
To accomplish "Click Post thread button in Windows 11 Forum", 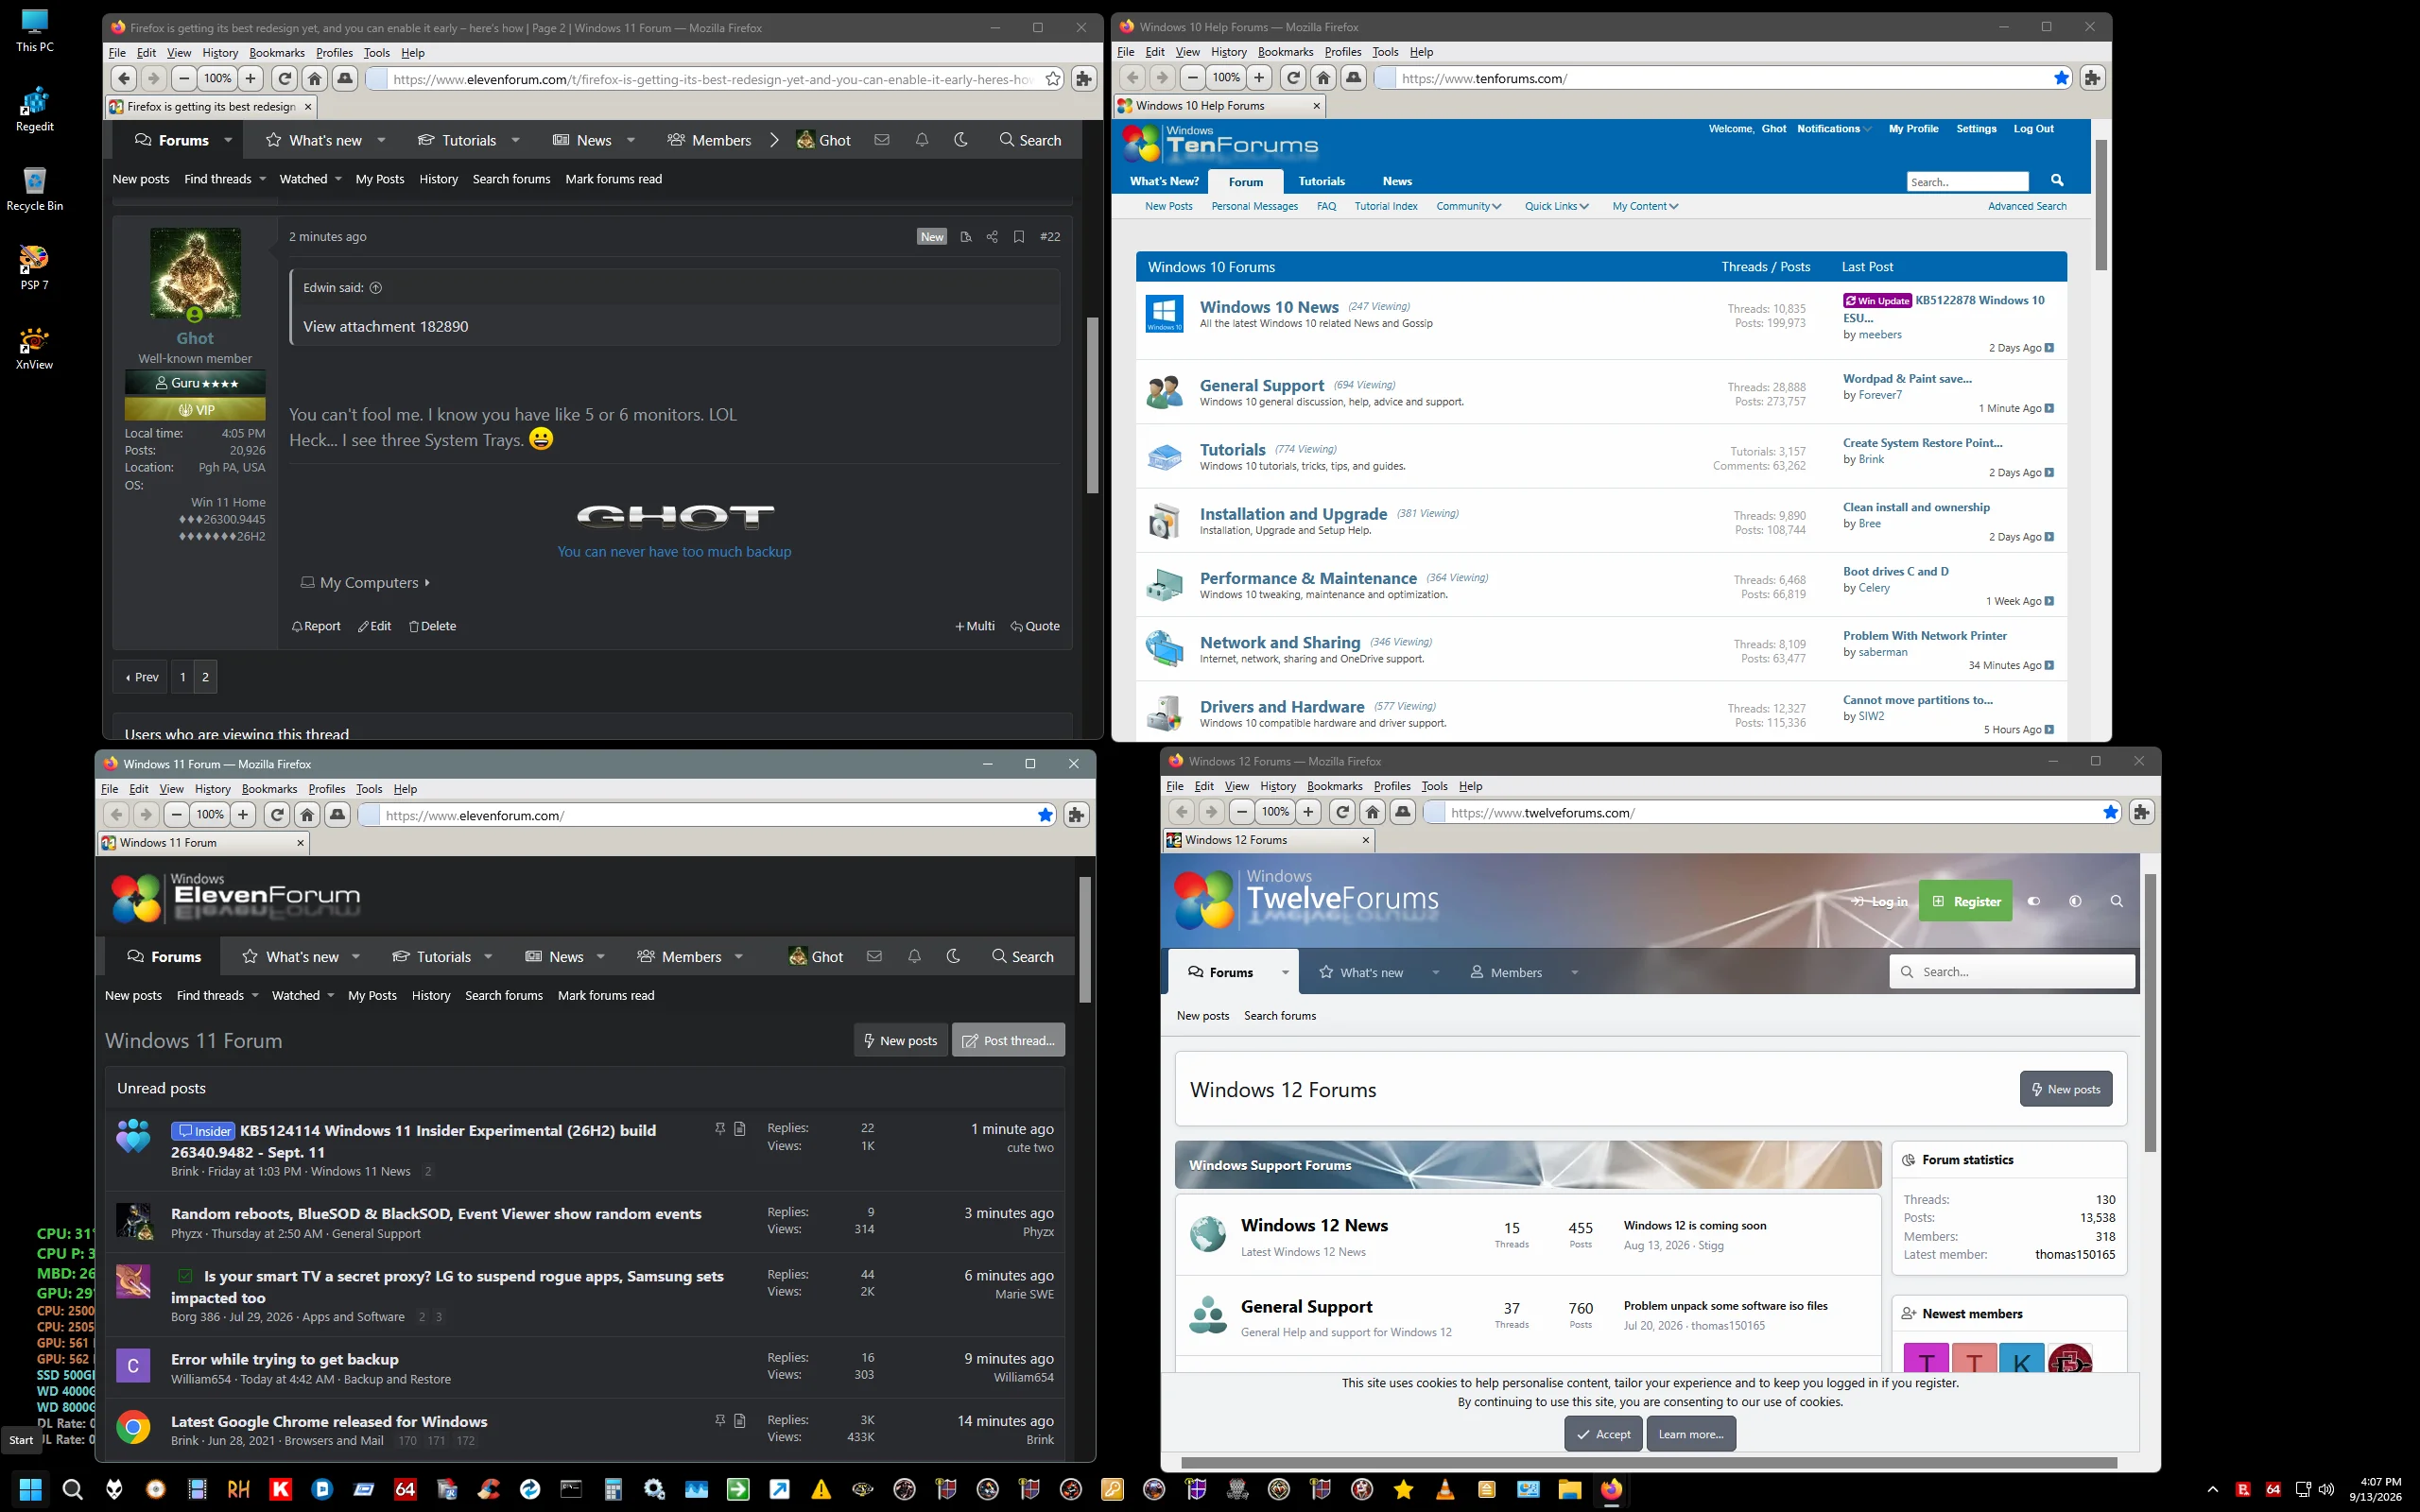I will 1008,1040.
